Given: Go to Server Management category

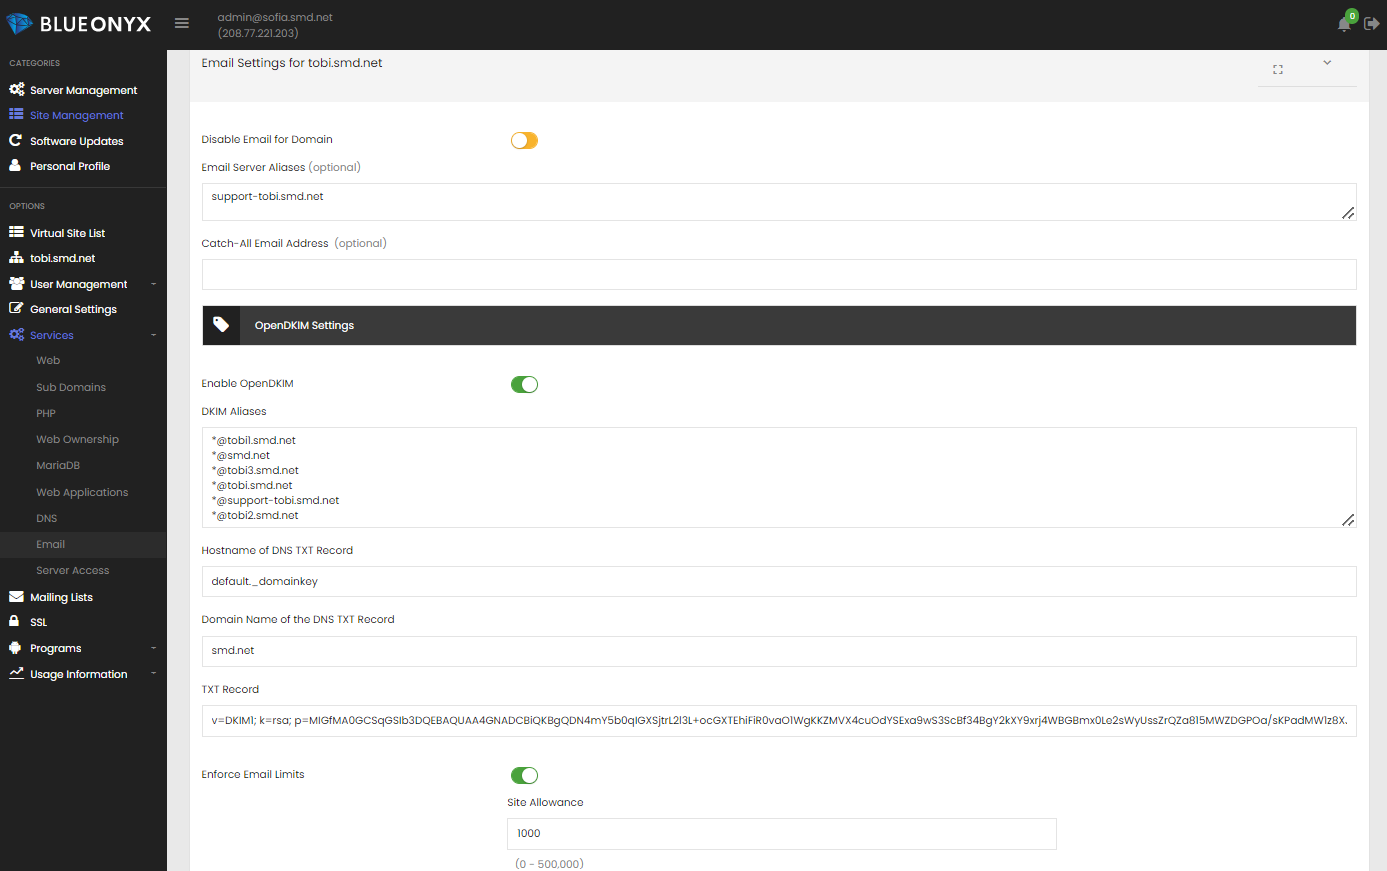Looking at the screenshot, I should click(x=84, y=90).
